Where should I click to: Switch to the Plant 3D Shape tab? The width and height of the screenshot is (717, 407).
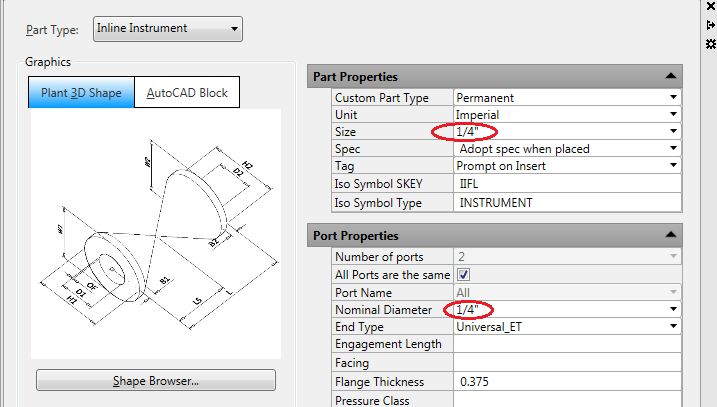[x=81, y=93]
